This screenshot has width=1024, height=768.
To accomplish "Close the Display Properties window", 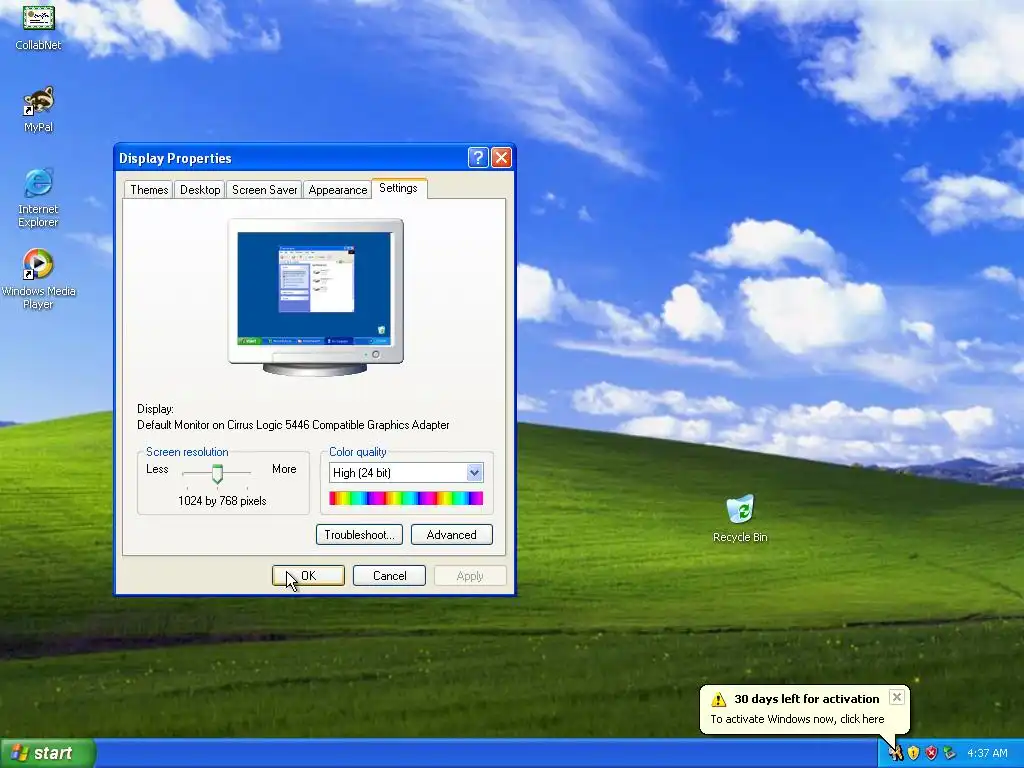I will click(501, 157).
